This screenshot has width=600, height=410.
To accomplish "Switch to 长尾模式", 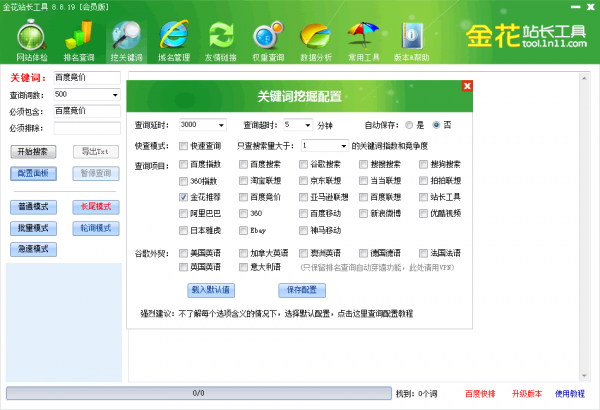I will click(x=96, y=207).
